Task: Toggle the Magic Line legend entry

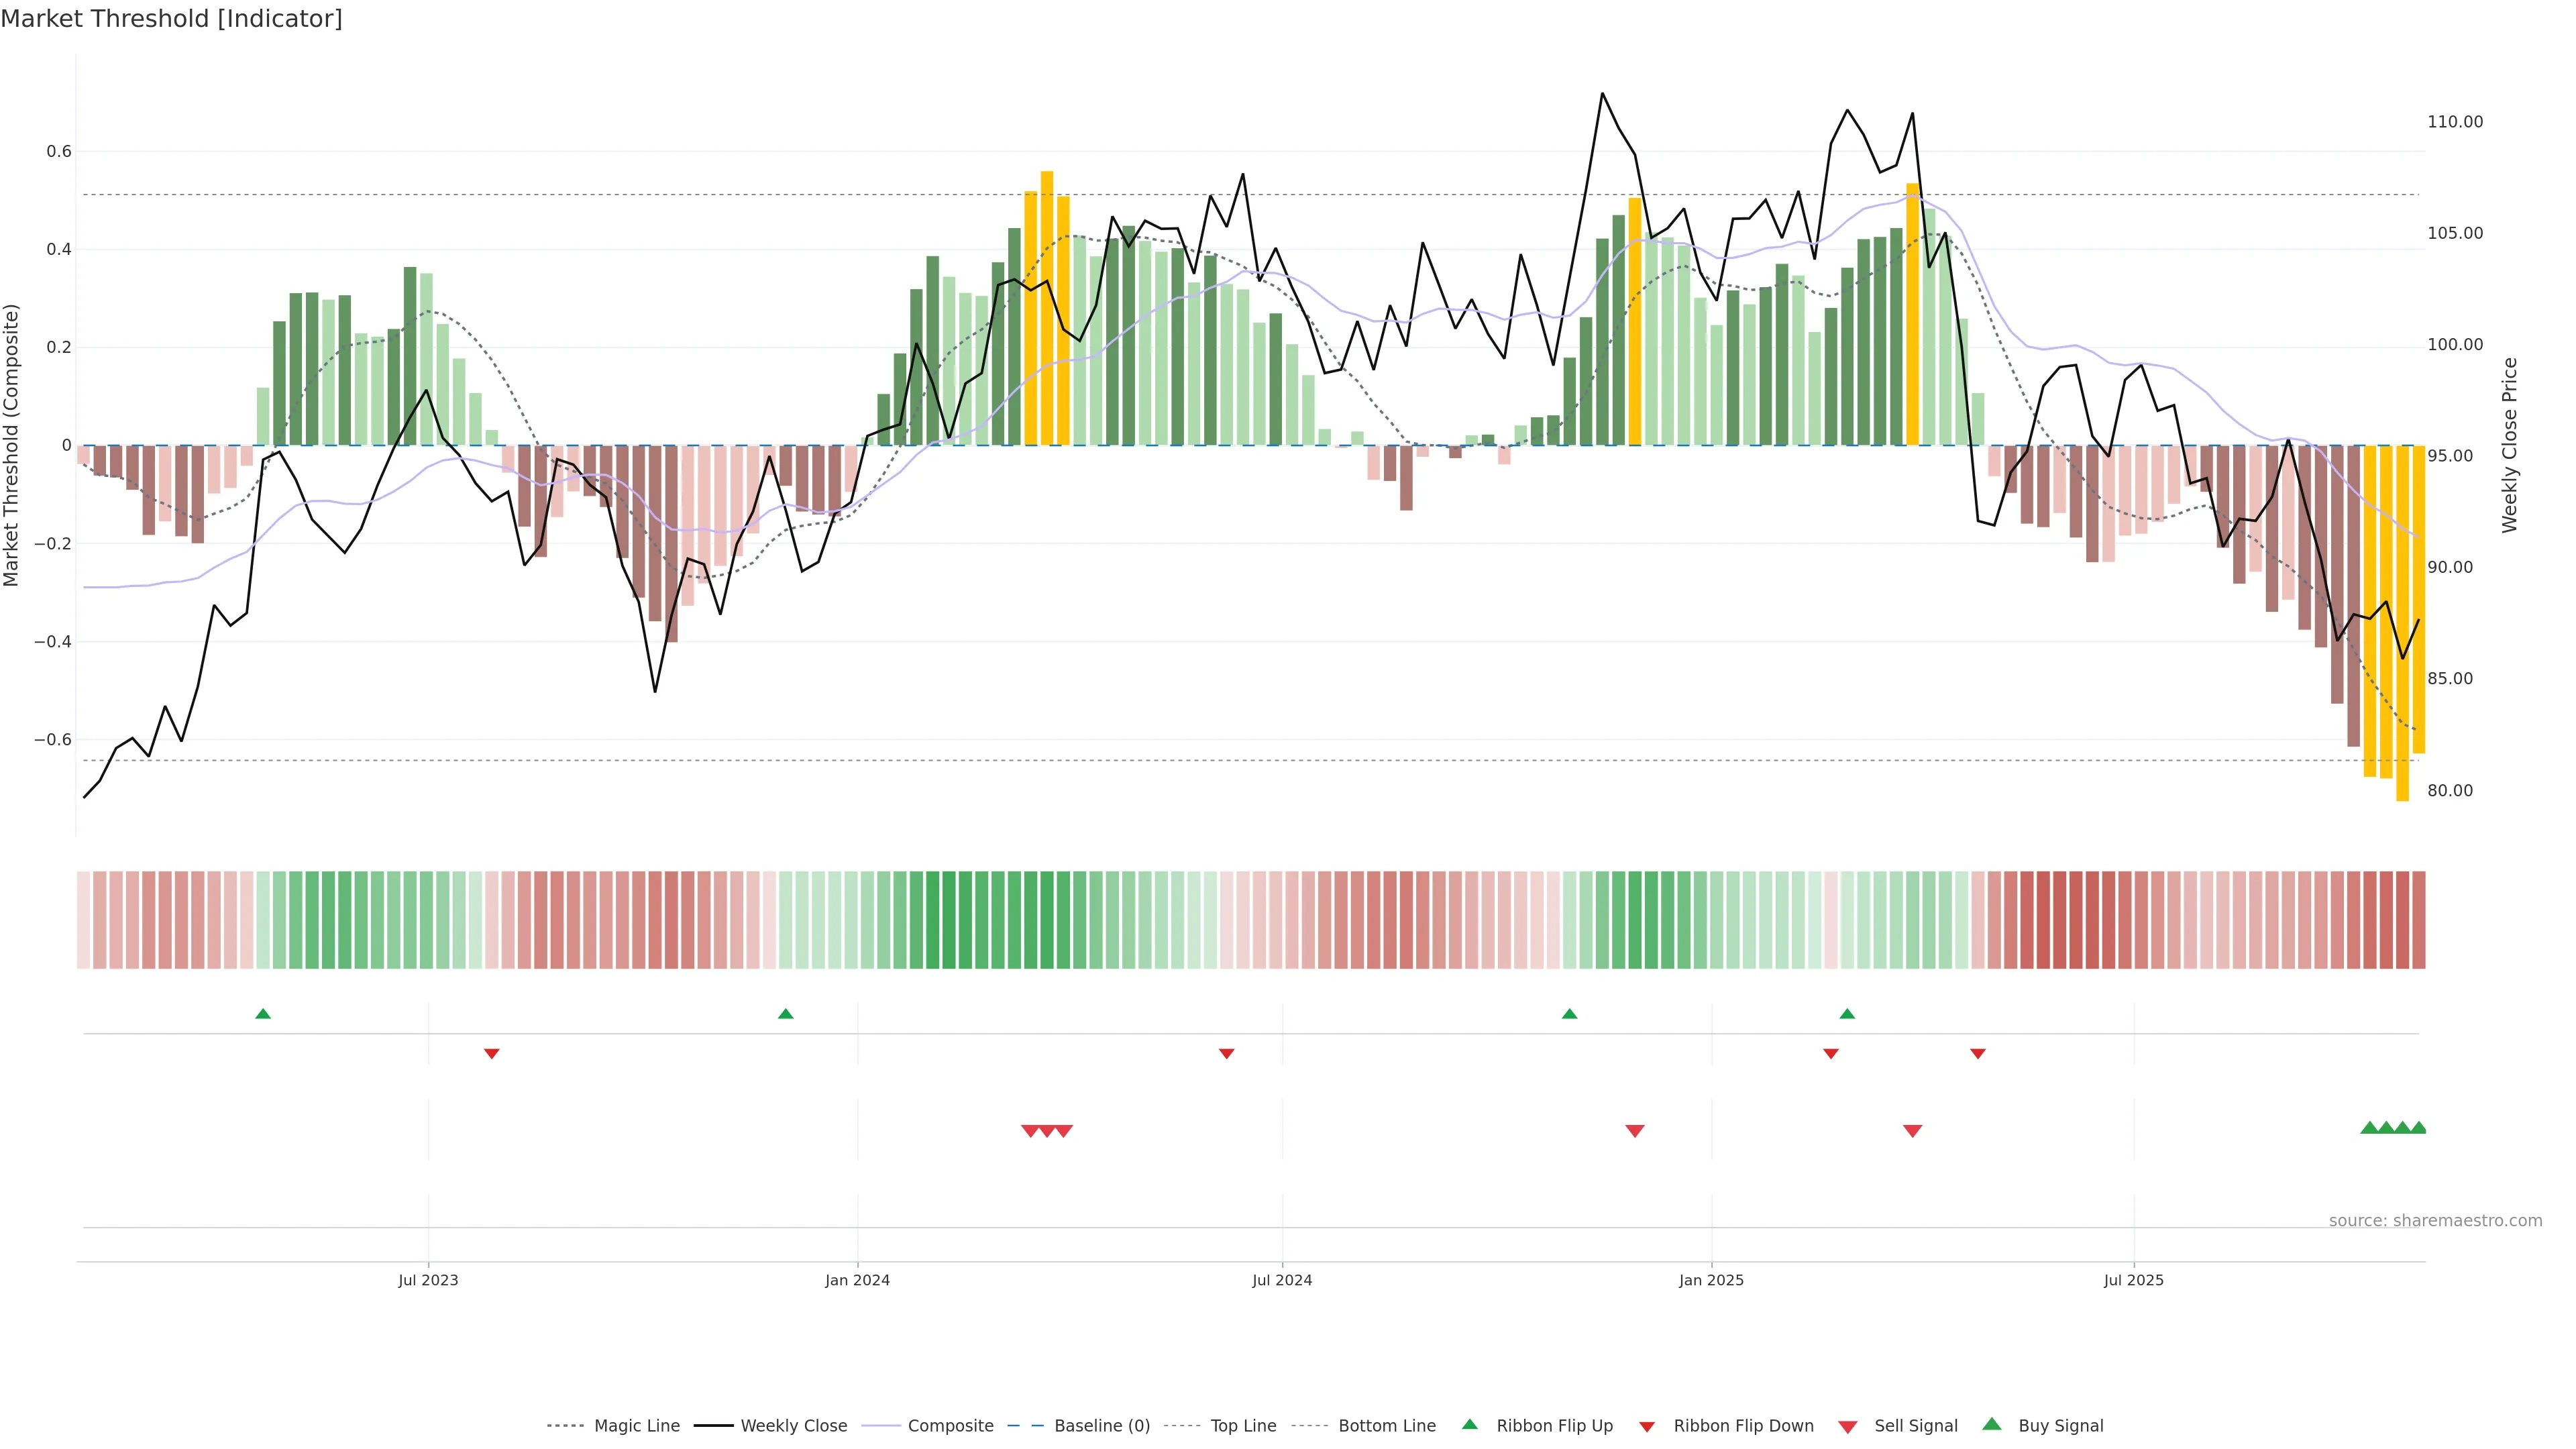Action: coord(636,1426)
